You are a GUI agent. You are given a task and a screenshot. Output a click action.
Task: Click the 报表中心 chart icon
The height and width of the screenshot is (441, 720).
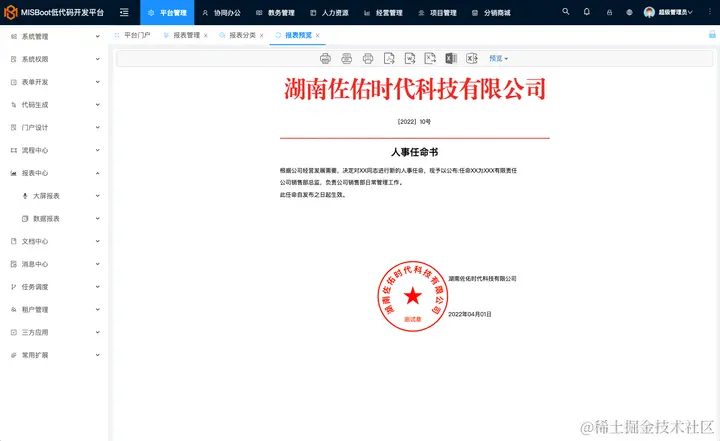(14, 173)
